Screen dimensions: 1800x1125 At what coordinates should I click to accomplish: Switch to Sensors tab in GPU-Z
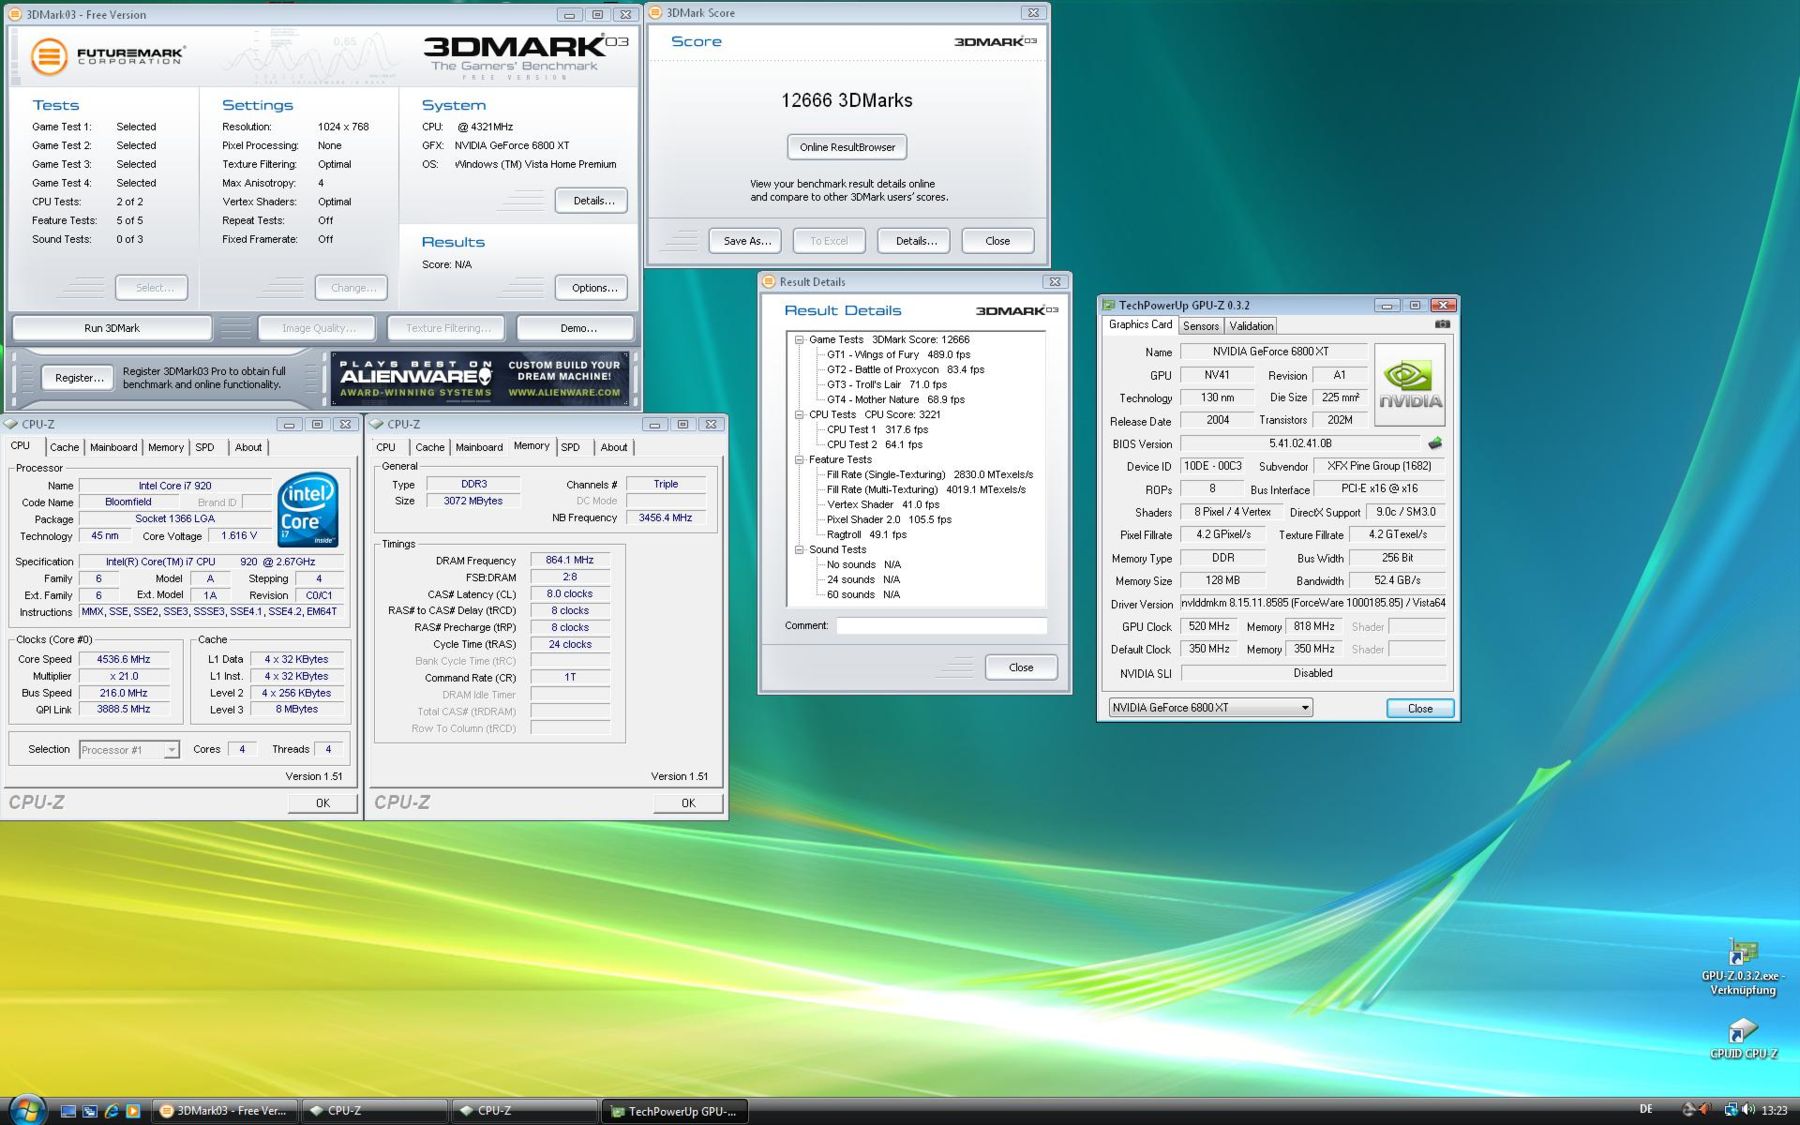[x=1200, y=326]
